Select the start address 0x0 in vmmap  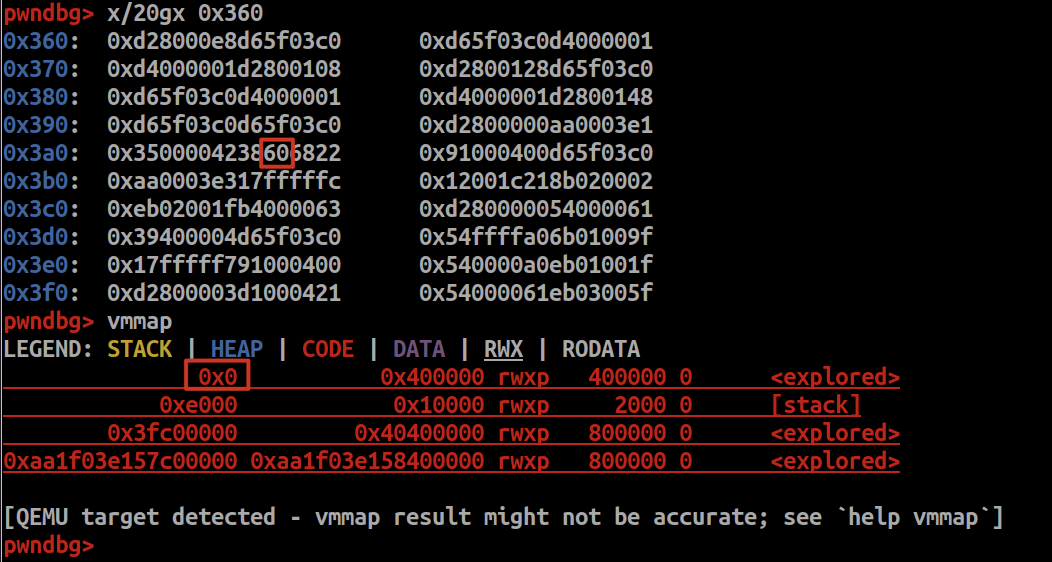tap(217, 377)
